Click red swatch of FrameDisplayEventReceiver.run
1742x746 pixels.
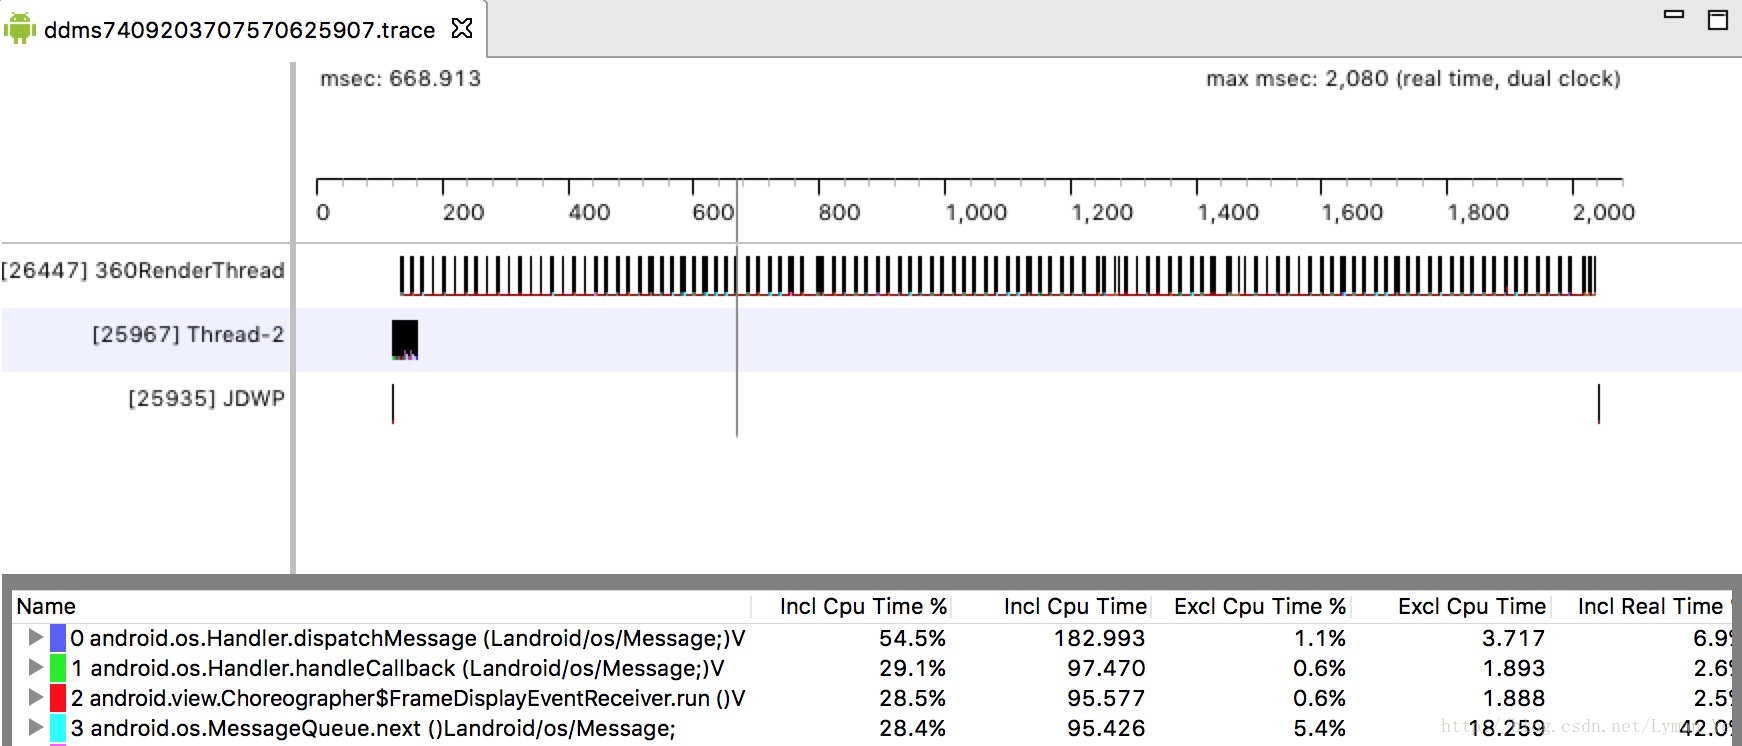tap(58, 698)
